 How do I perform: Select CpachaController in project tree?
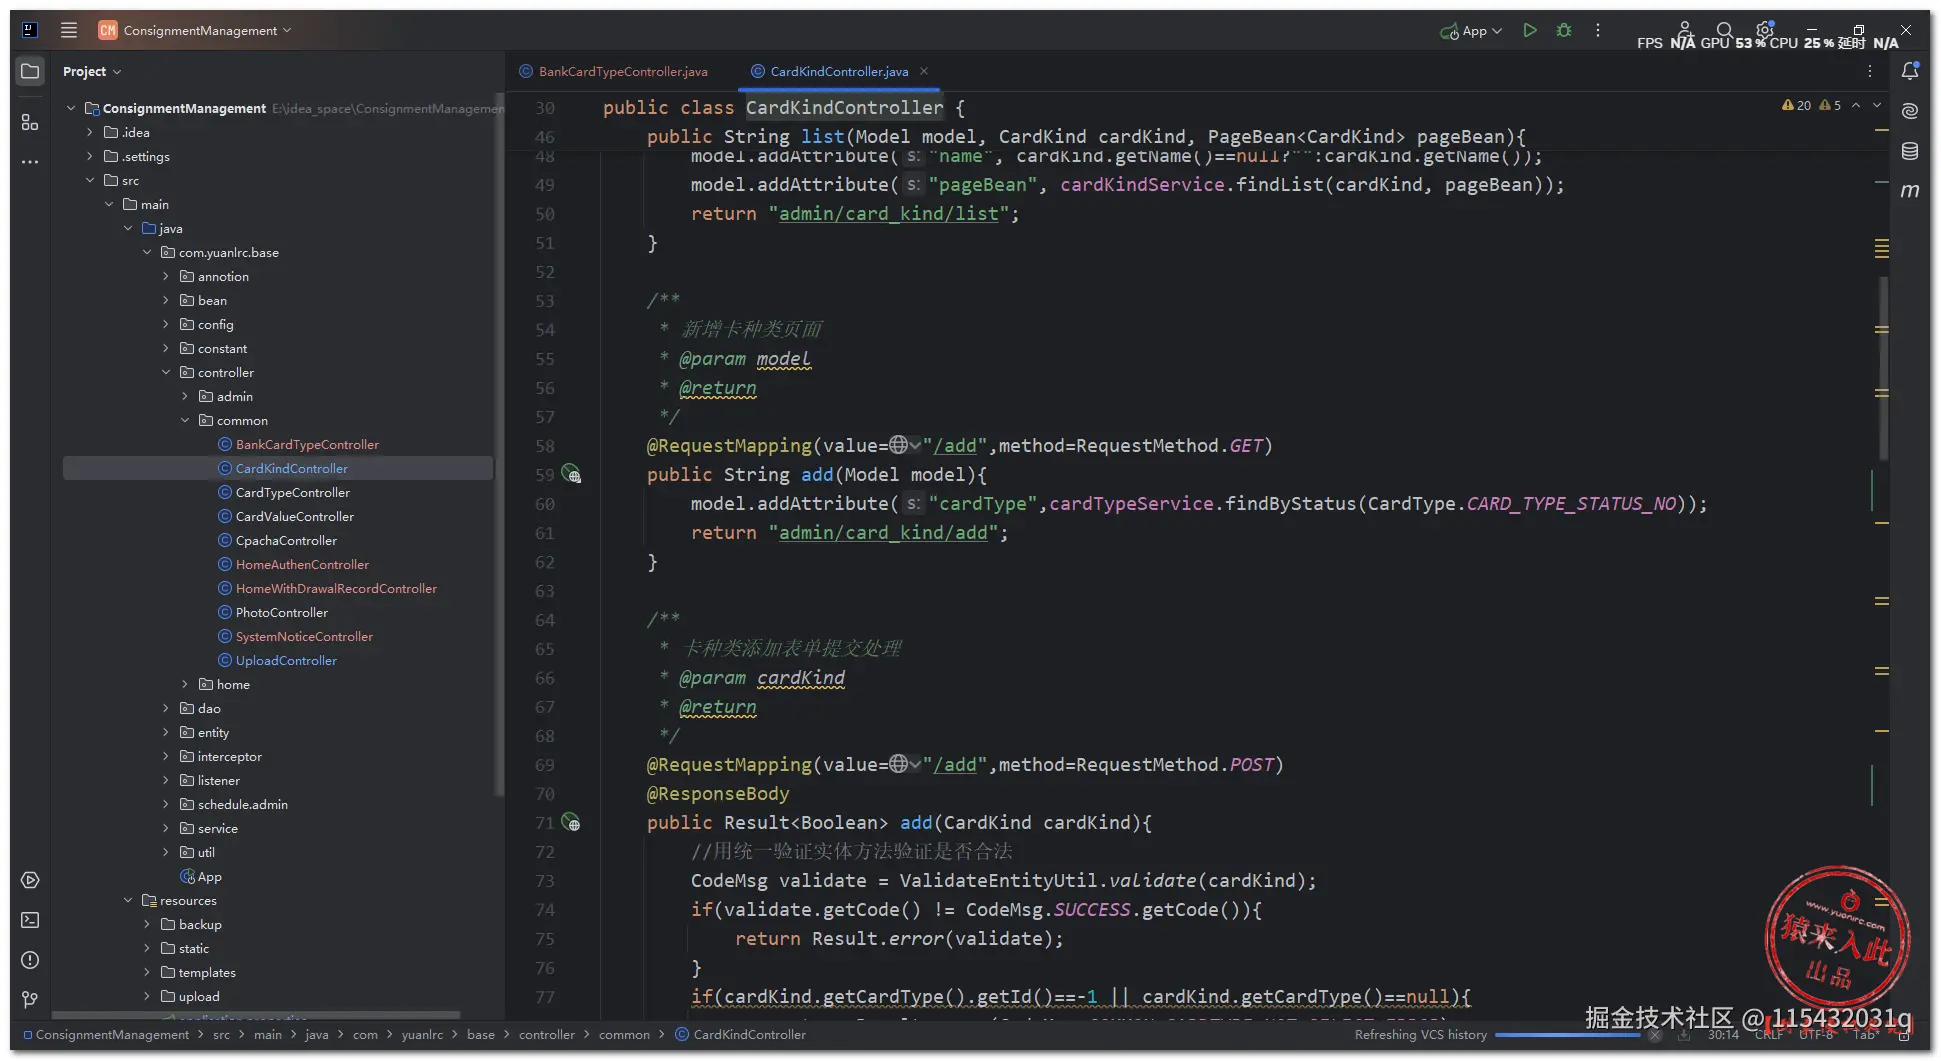(x=286, y=540)
